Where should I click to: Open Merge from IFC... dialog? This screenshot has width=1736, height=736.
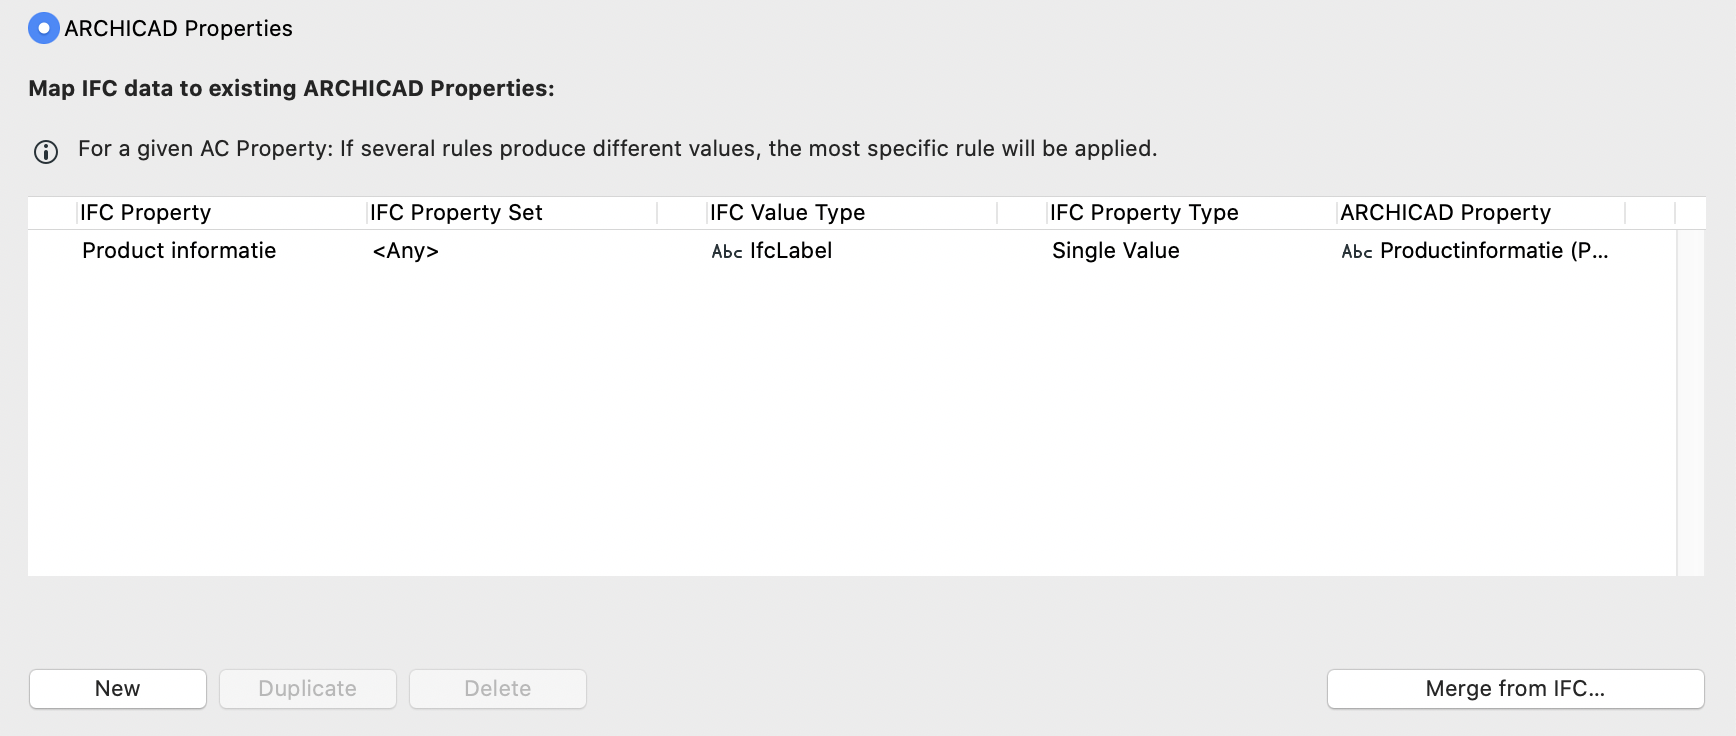click(1516, 689)
